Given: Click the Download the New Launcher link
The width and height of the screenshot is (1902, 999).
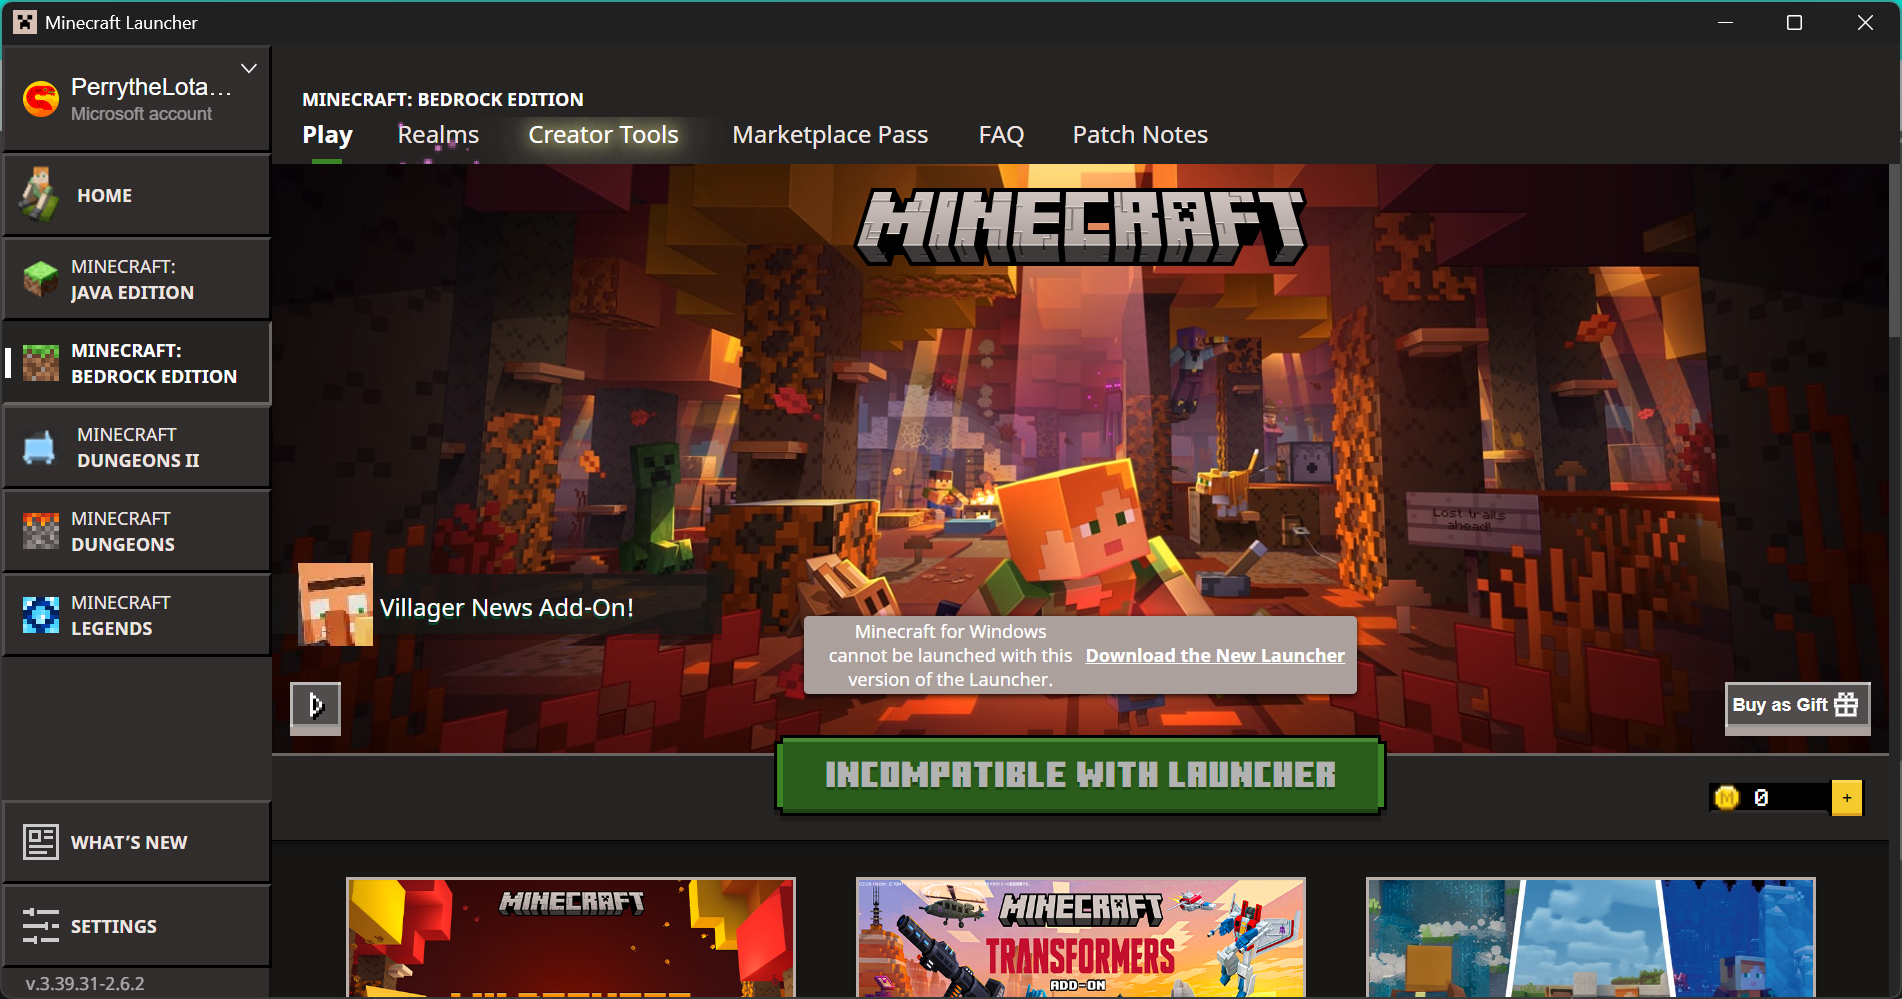Looking at the screenshot, I should tap(1215, 656).
